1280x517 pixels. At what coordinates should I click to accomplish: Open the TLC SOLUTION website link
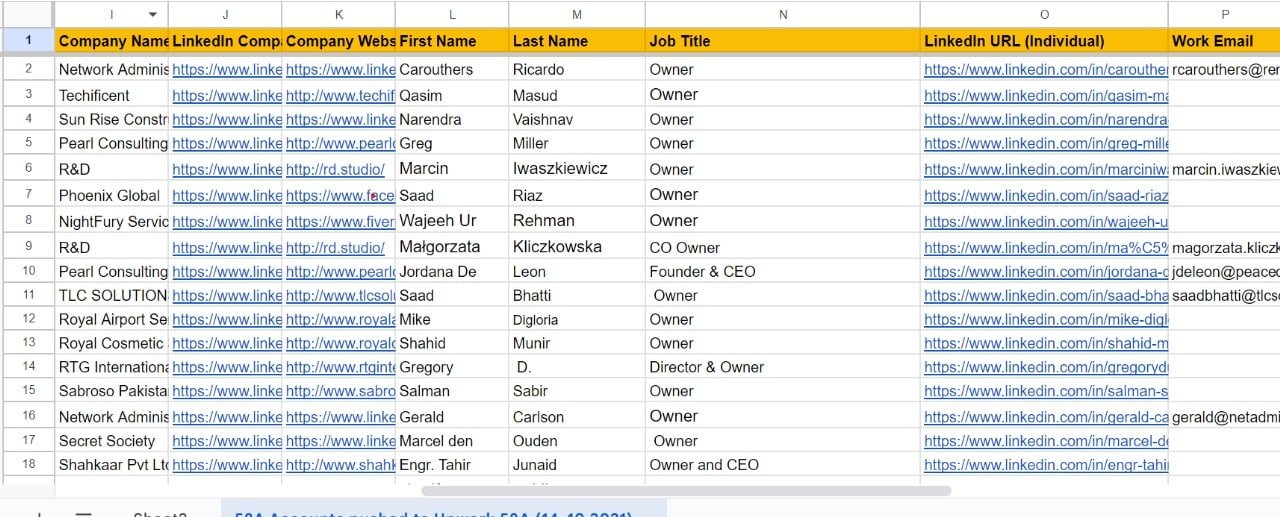(x=340, y=296)
